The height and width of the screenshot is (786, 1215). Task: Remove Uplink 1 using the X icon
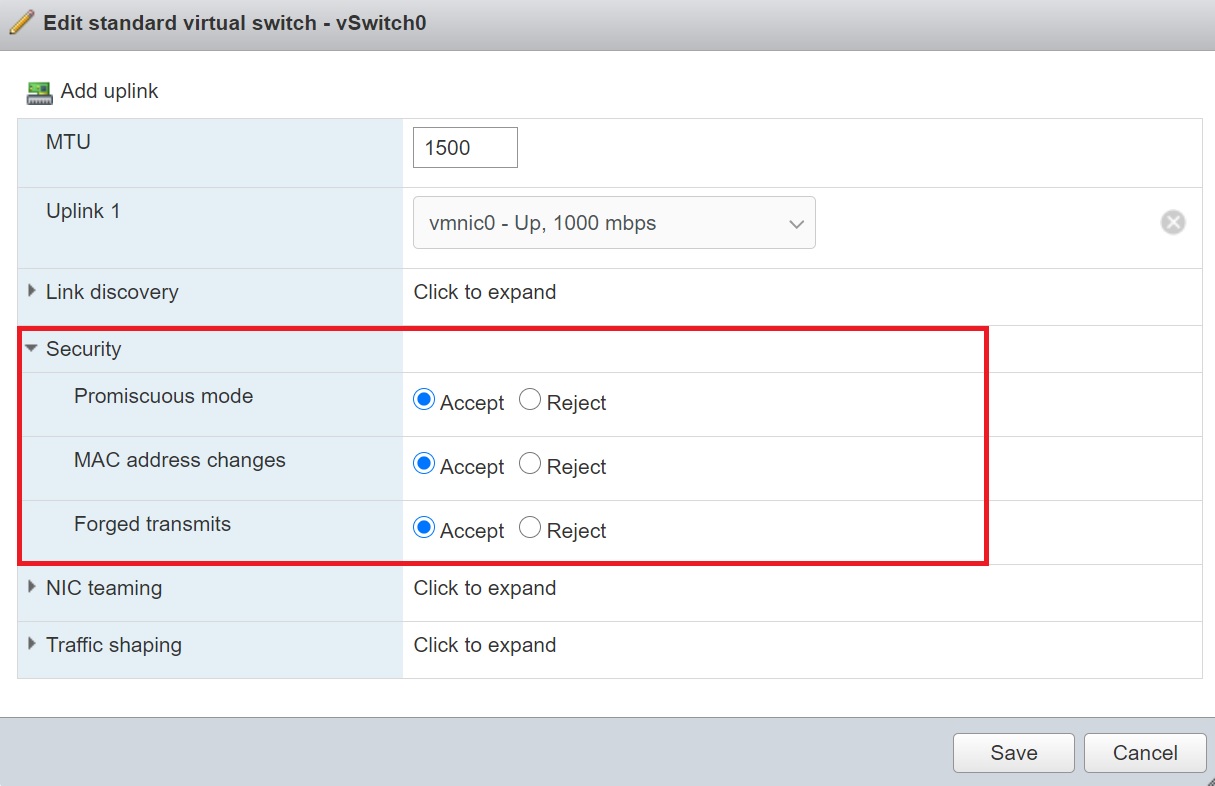coord(1173,222)
